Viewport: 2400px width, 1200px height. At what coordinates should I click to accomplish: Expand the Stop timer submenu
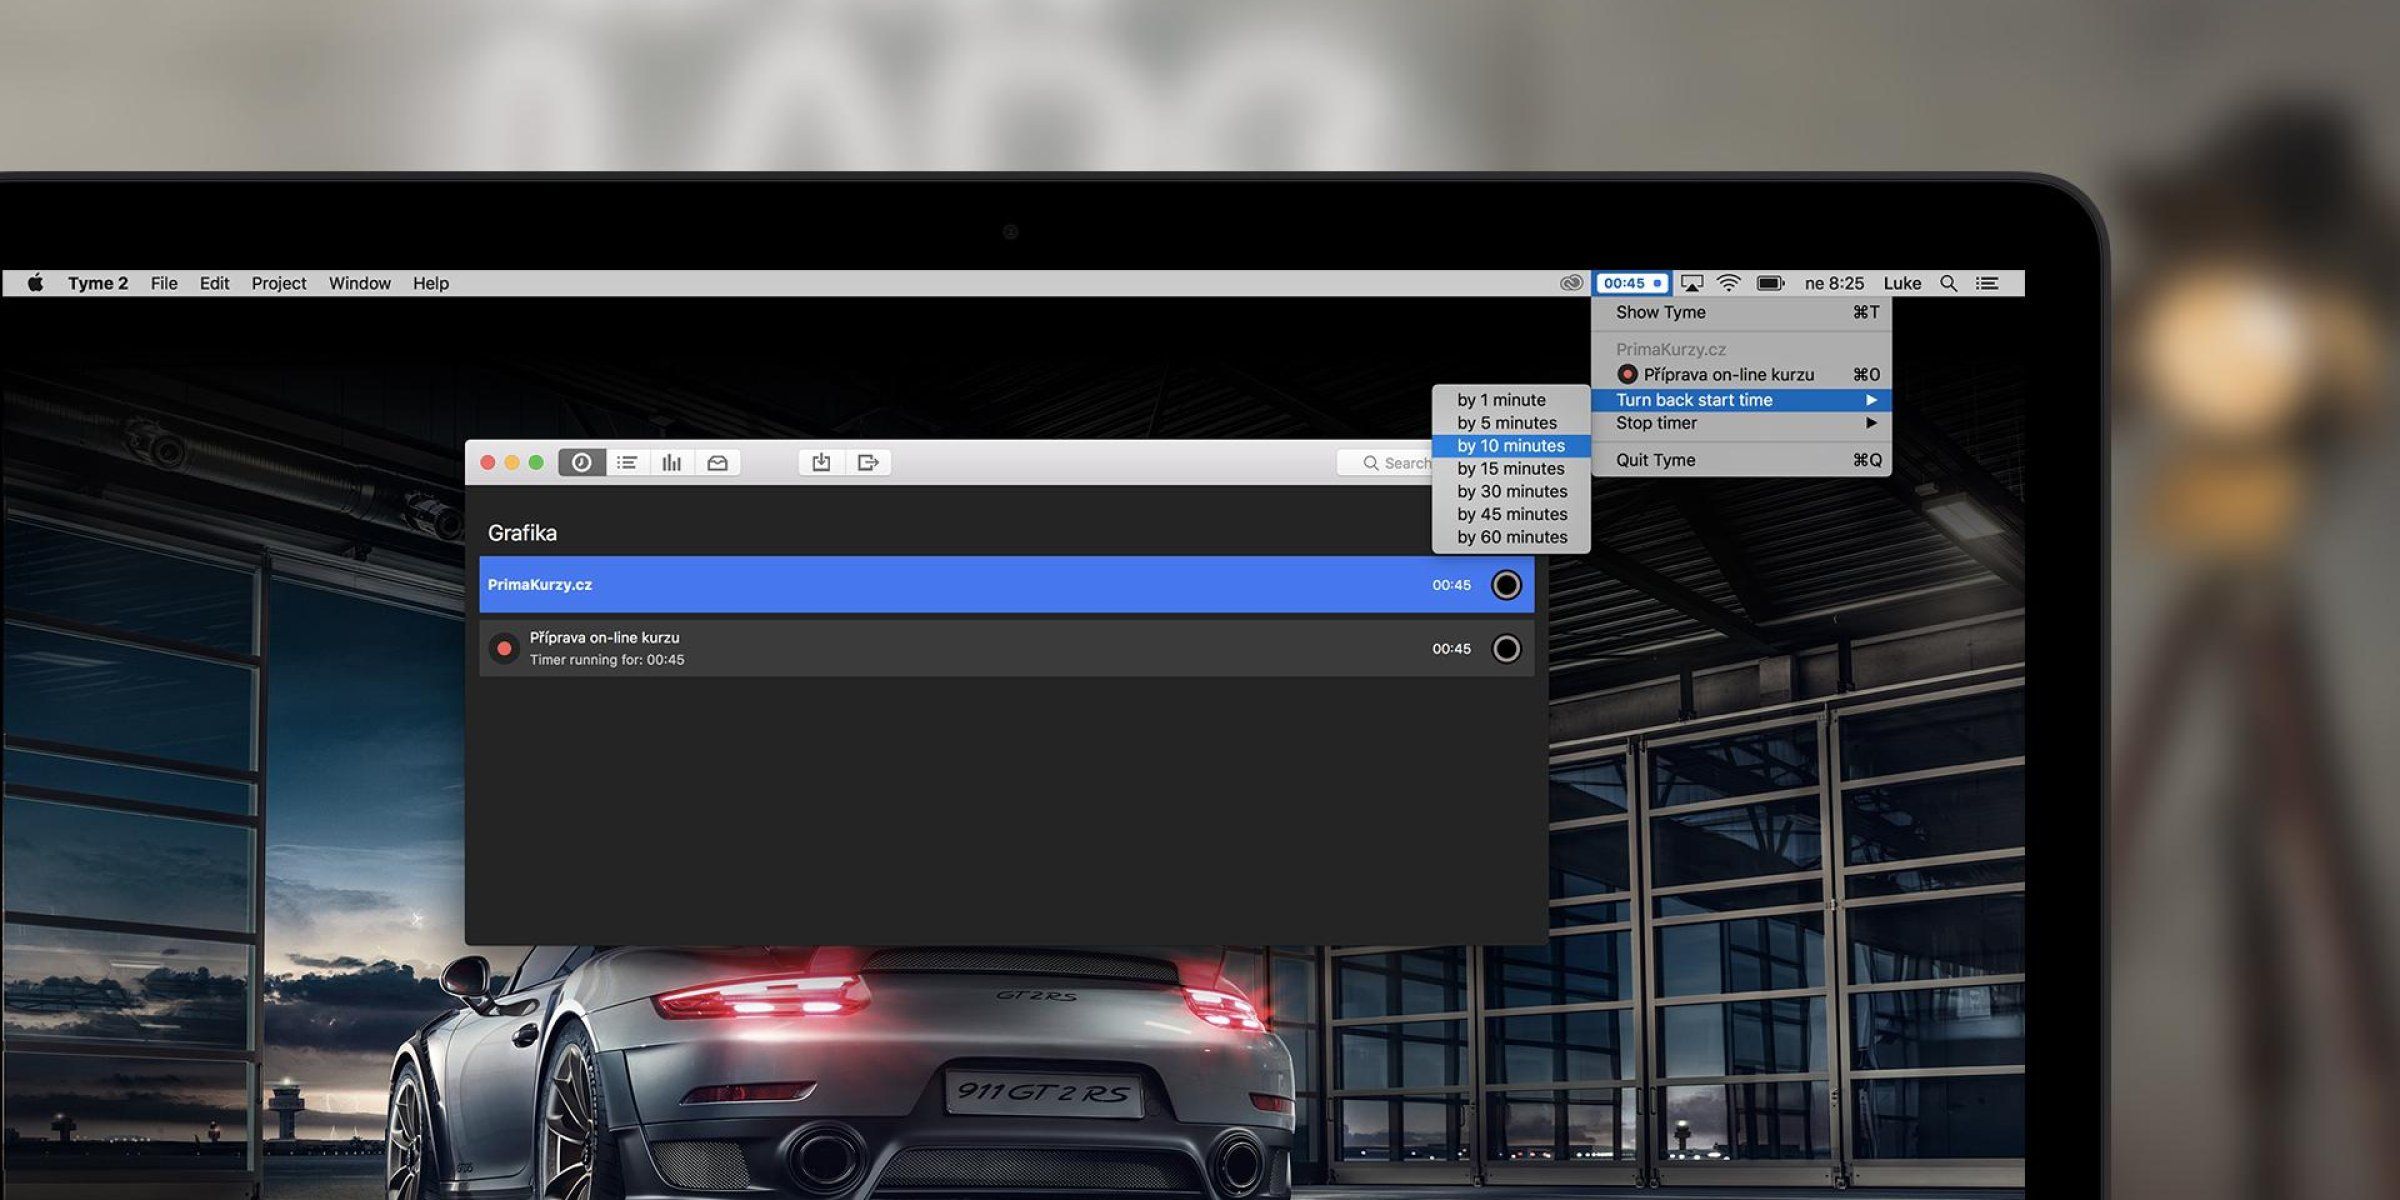1740,423
